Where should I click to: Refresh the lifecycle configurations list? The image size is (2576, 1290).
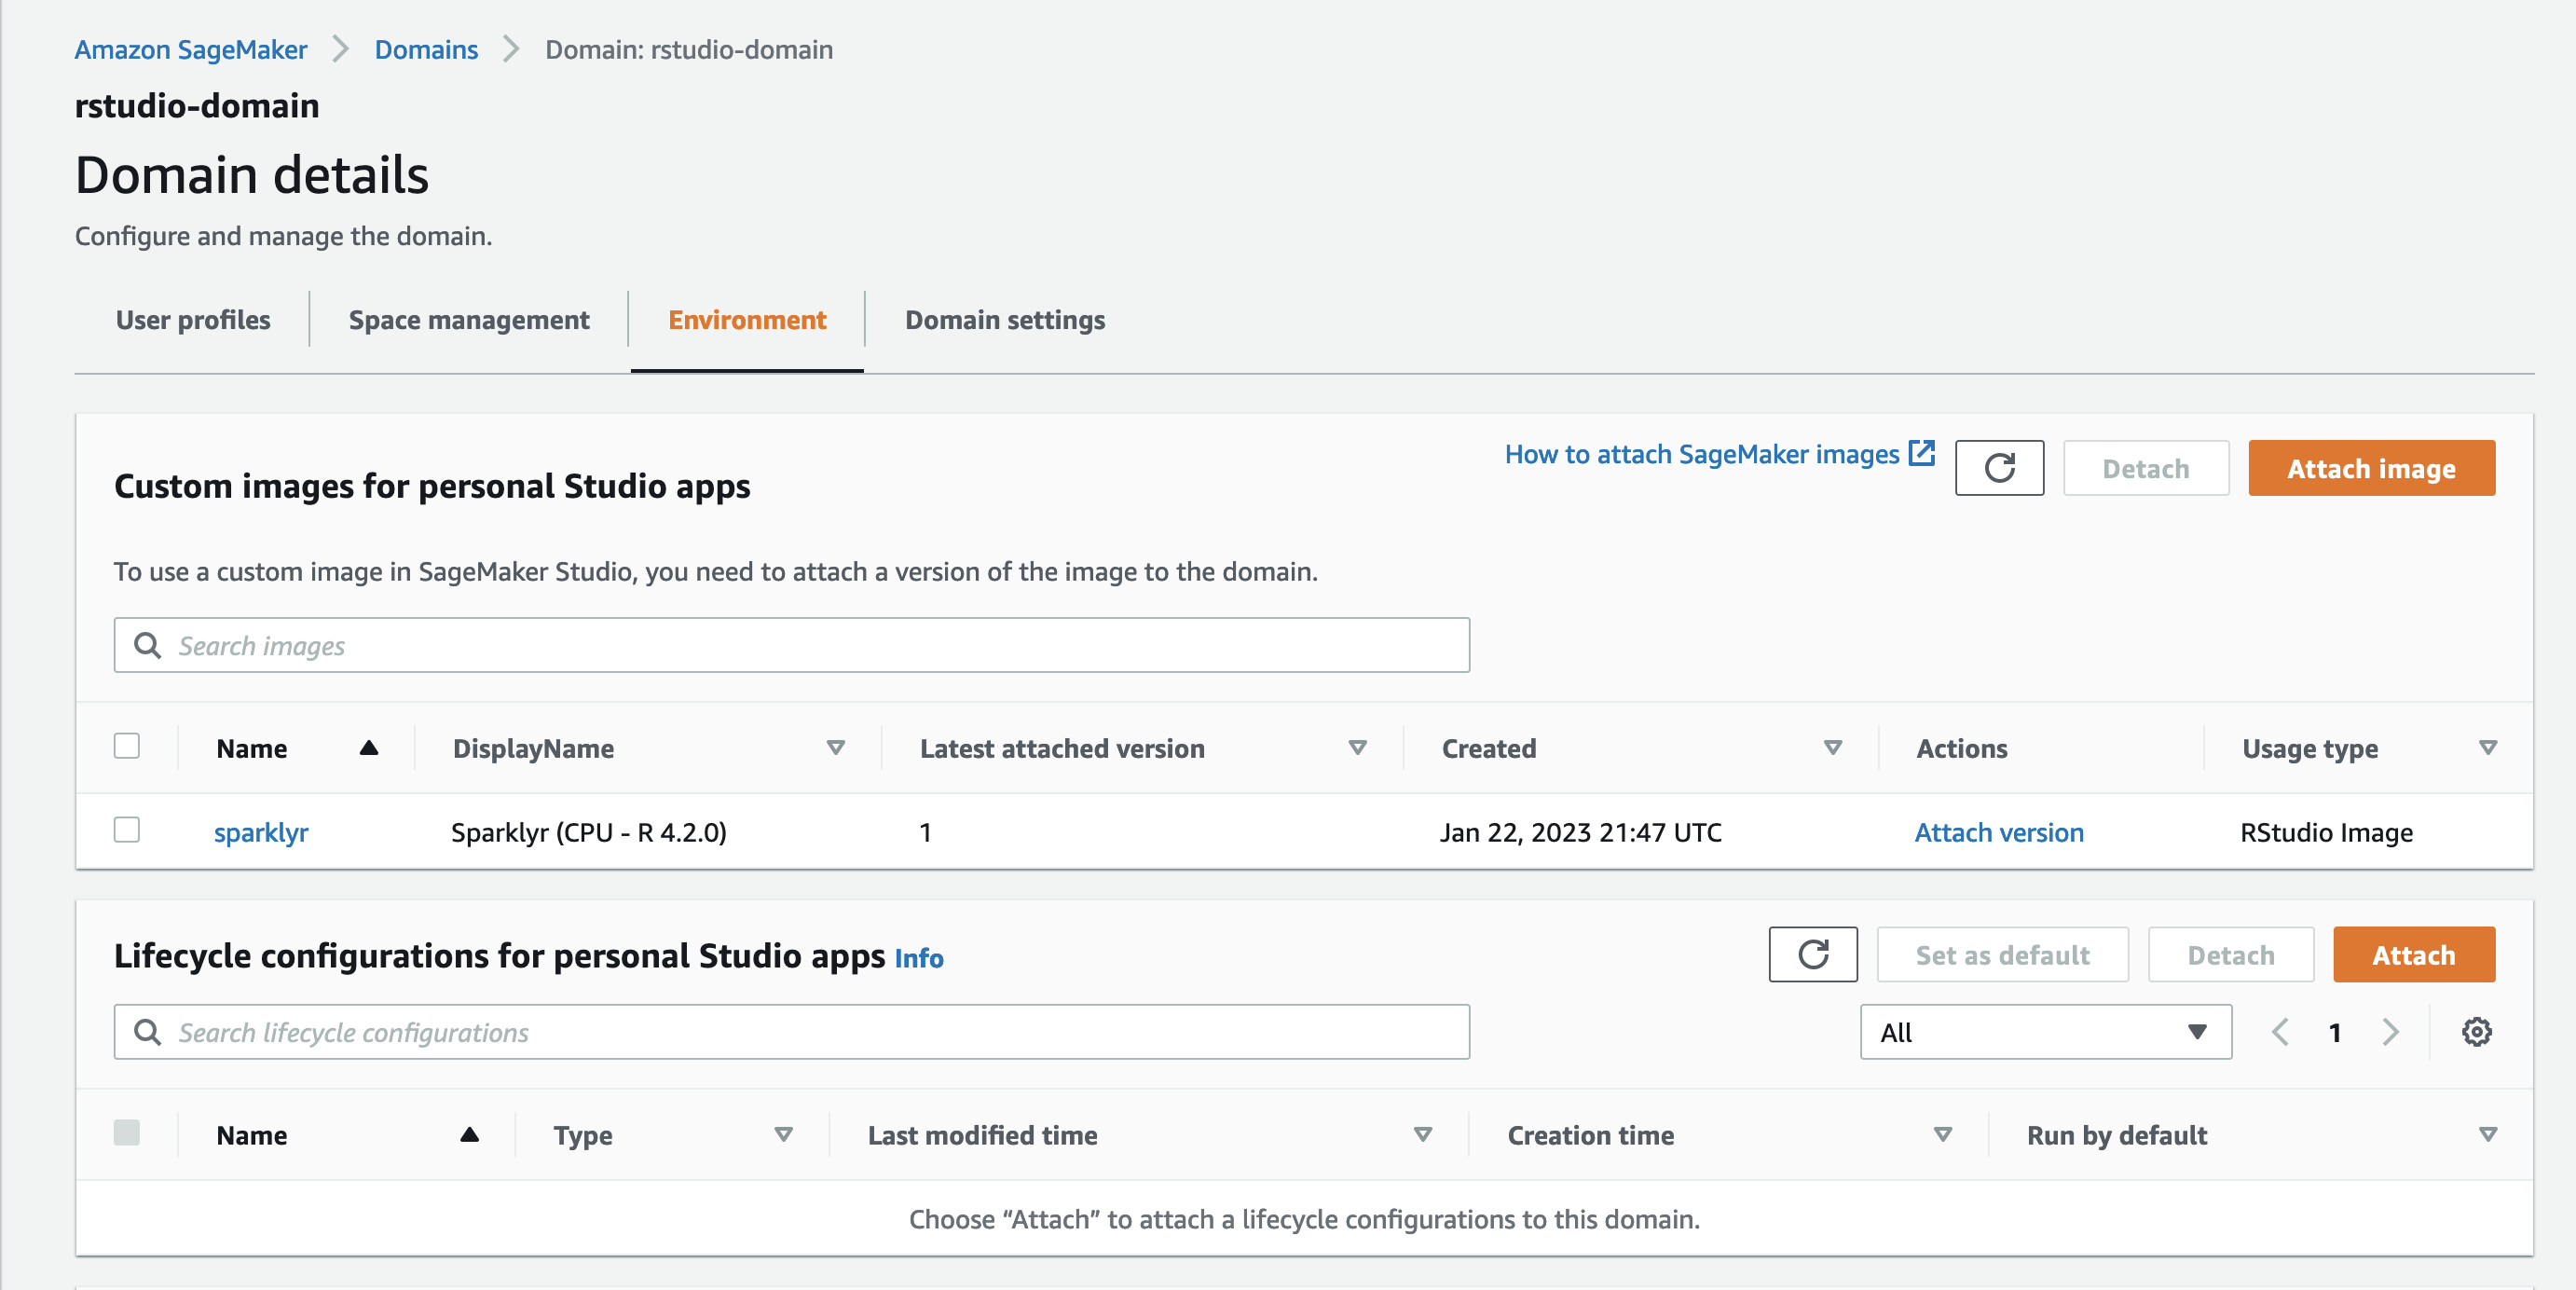click(x=1812, y=955)
